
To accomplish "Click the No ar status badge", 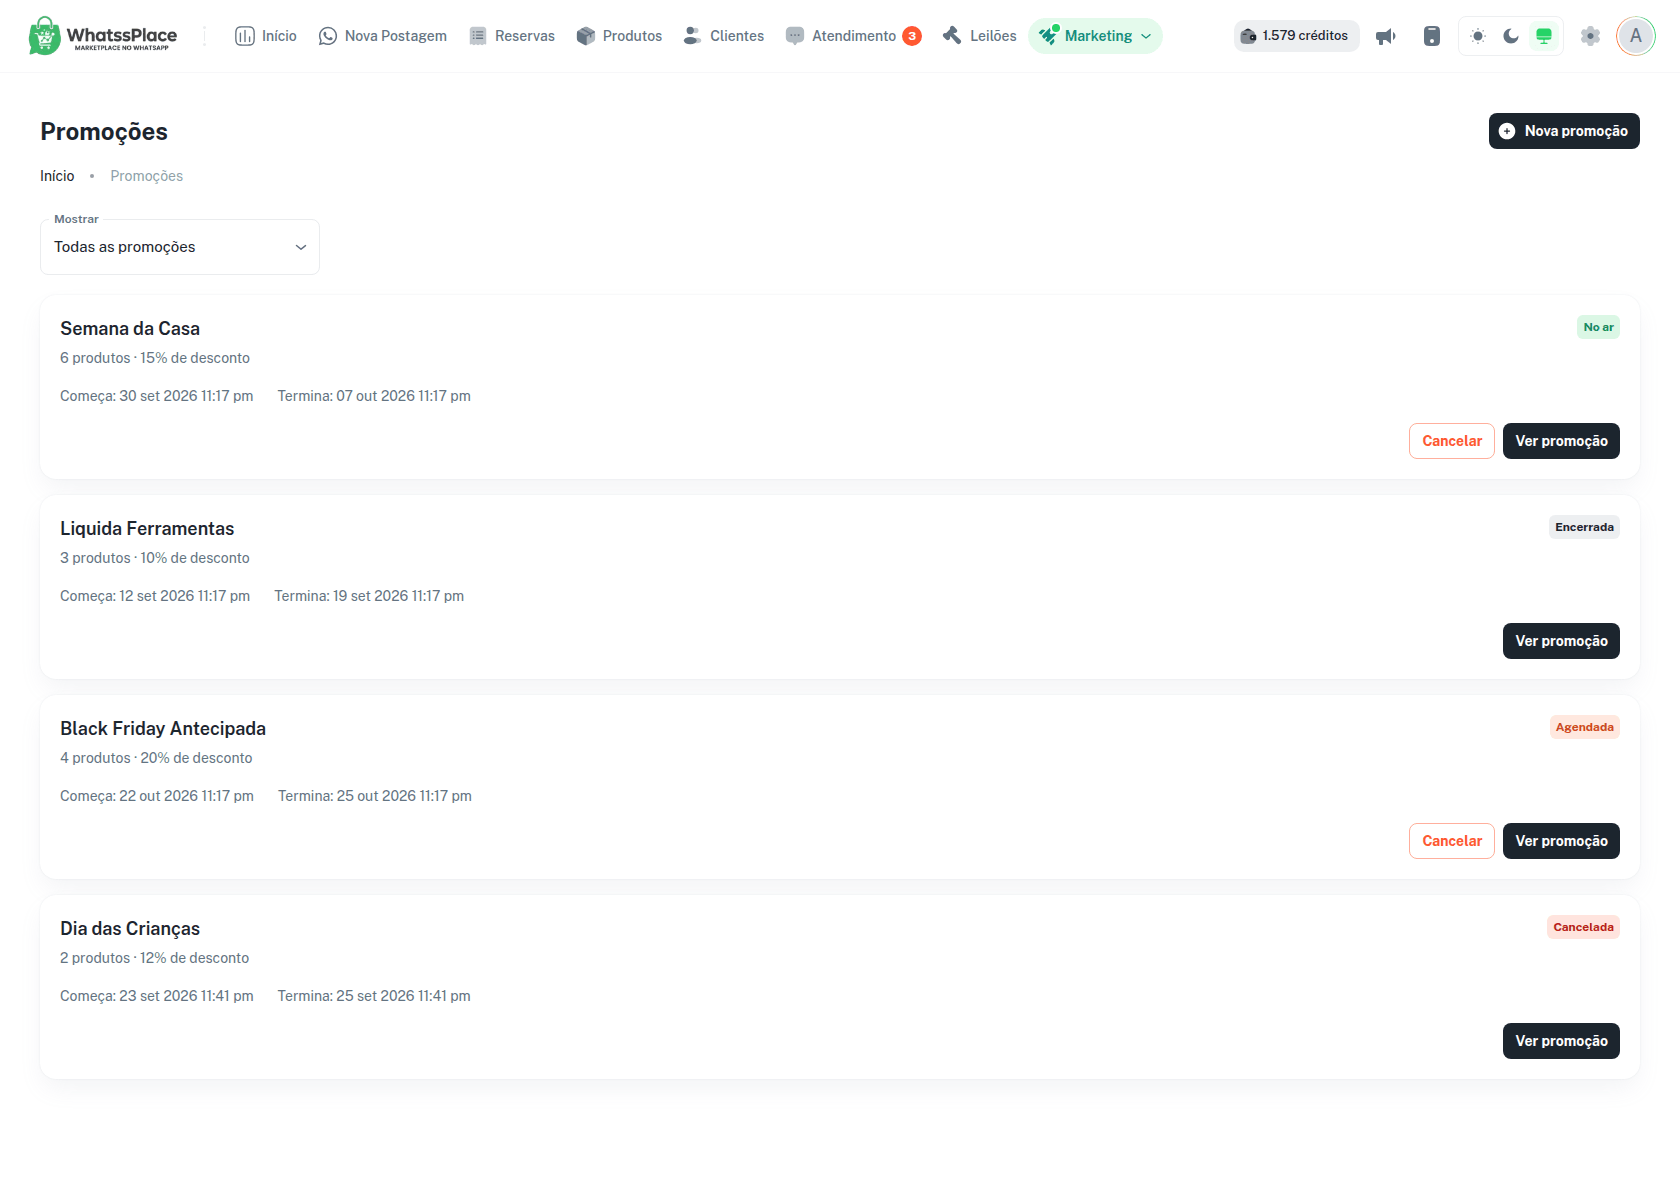I will [x=1598, y=327].
